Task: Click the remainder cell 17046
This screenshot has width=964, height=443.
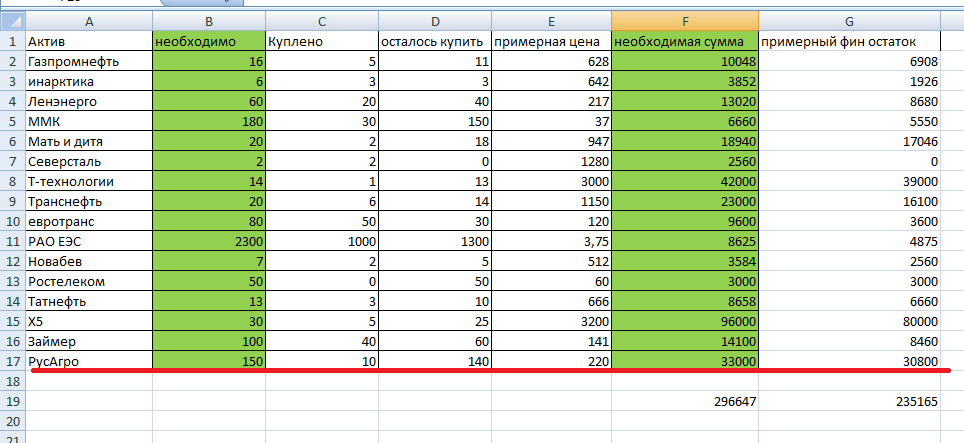Action: (850, 141)
